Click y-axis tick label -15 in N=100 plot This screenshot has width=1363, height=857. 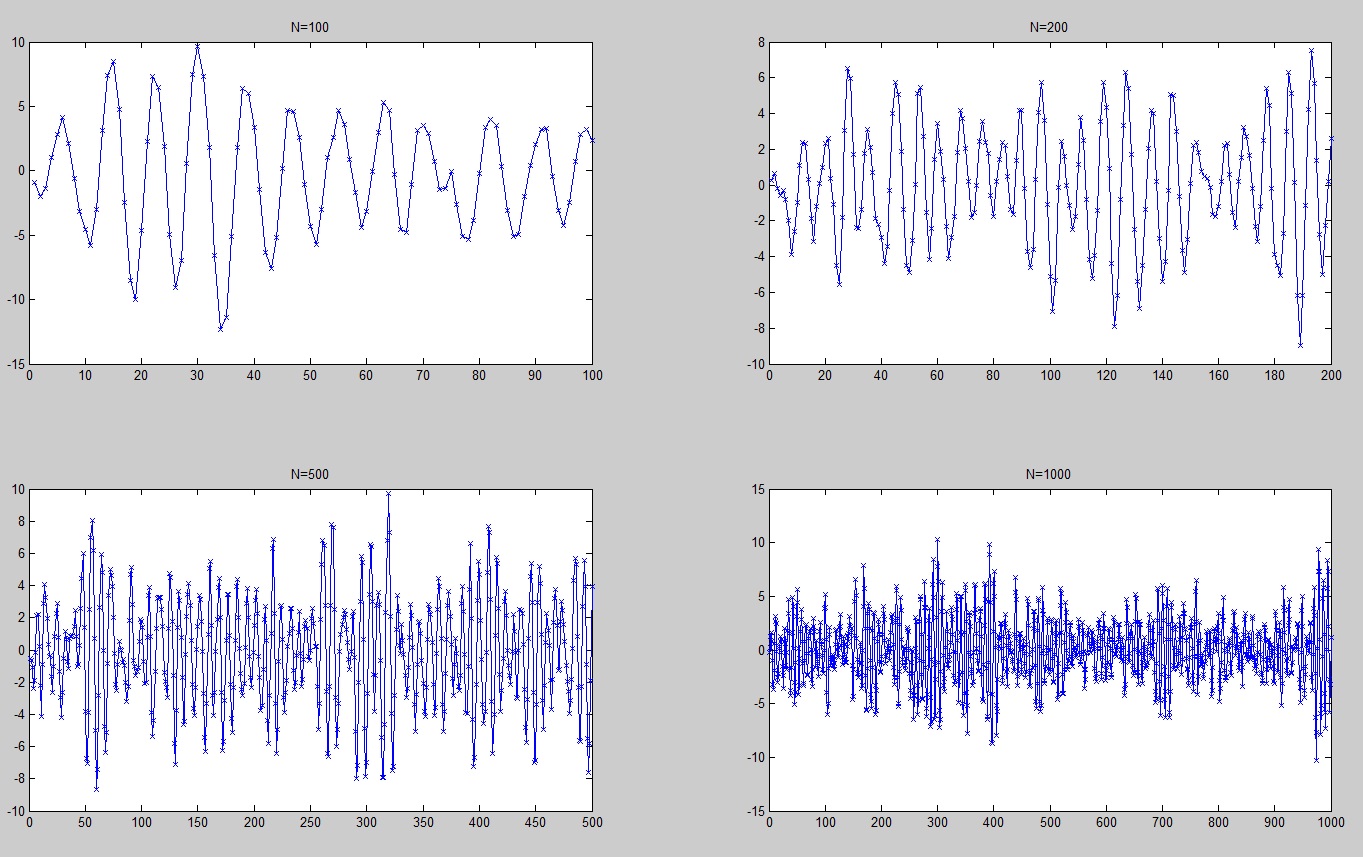tap(15, 364)
